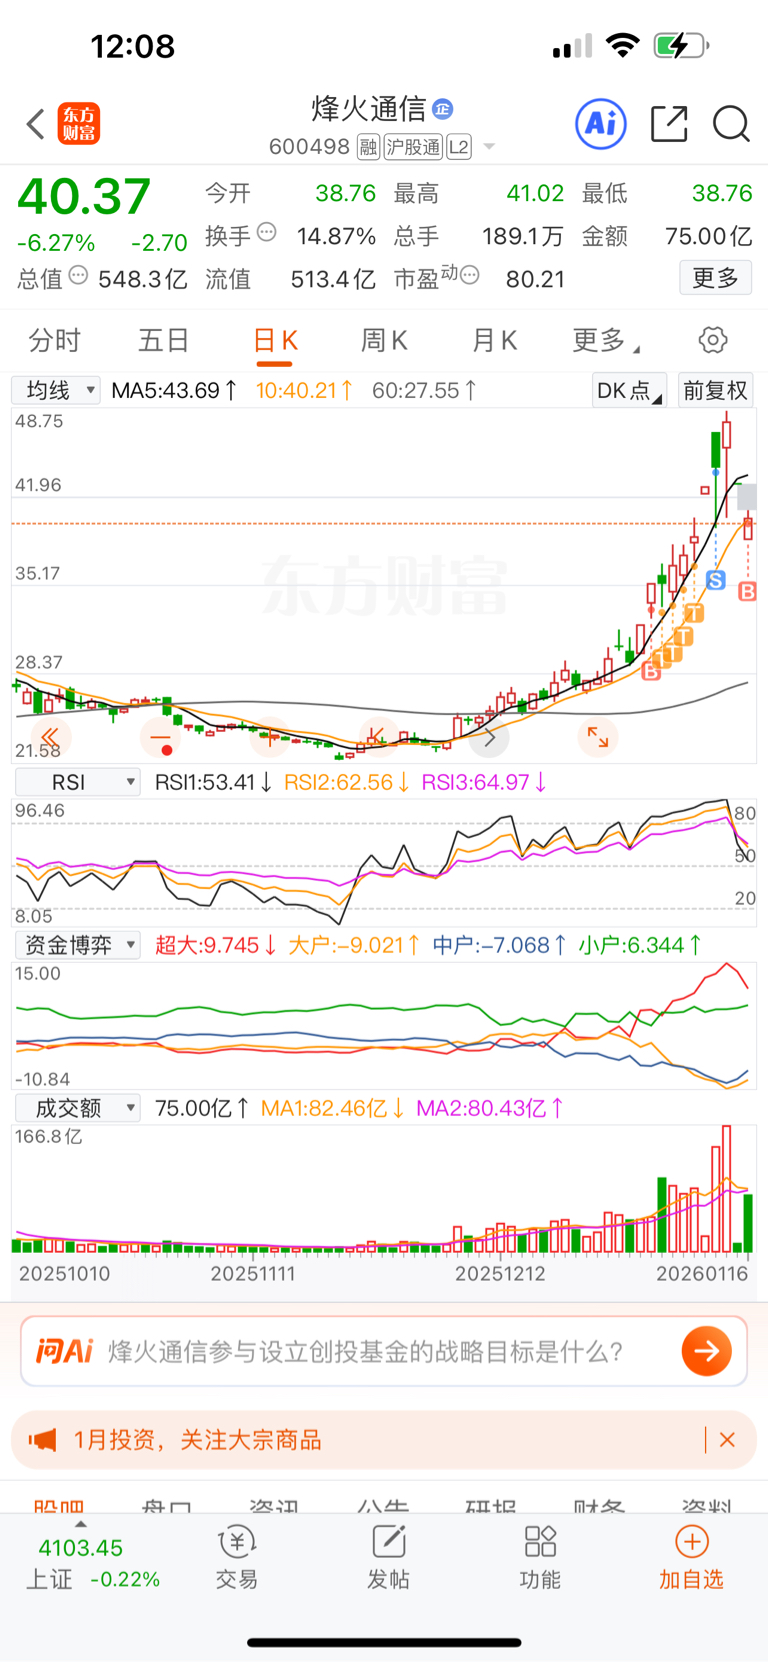Move chart right with right chevron control

(490, 738)
